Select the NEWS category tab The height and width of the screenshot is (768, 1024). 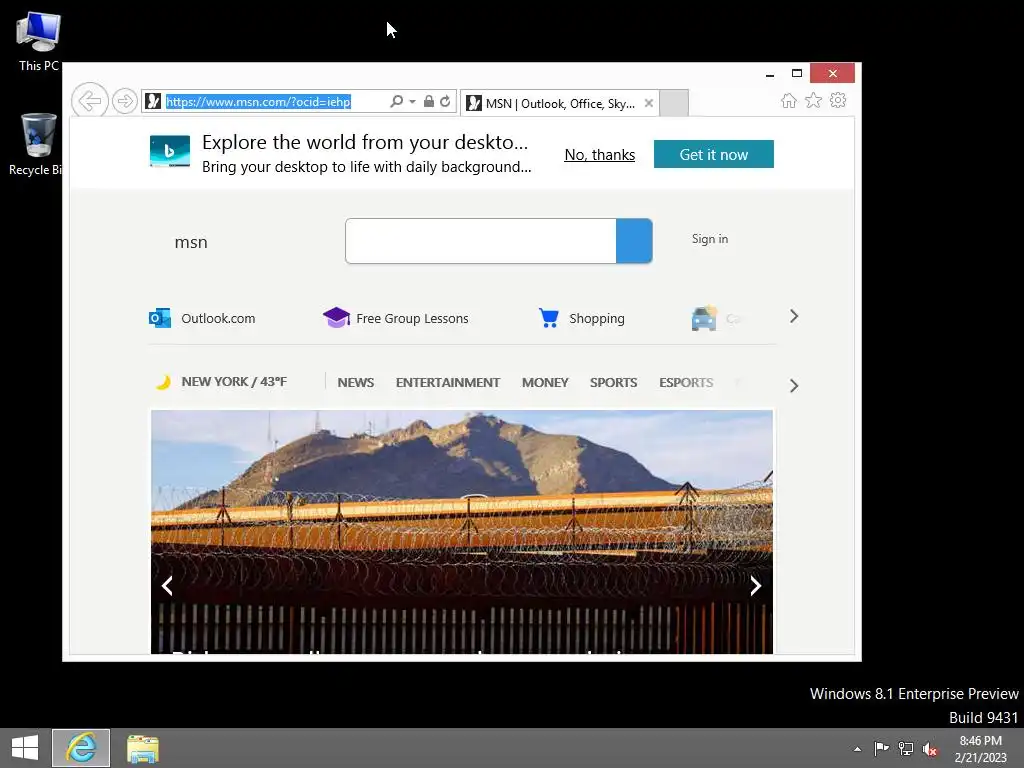tap(356, 383)
